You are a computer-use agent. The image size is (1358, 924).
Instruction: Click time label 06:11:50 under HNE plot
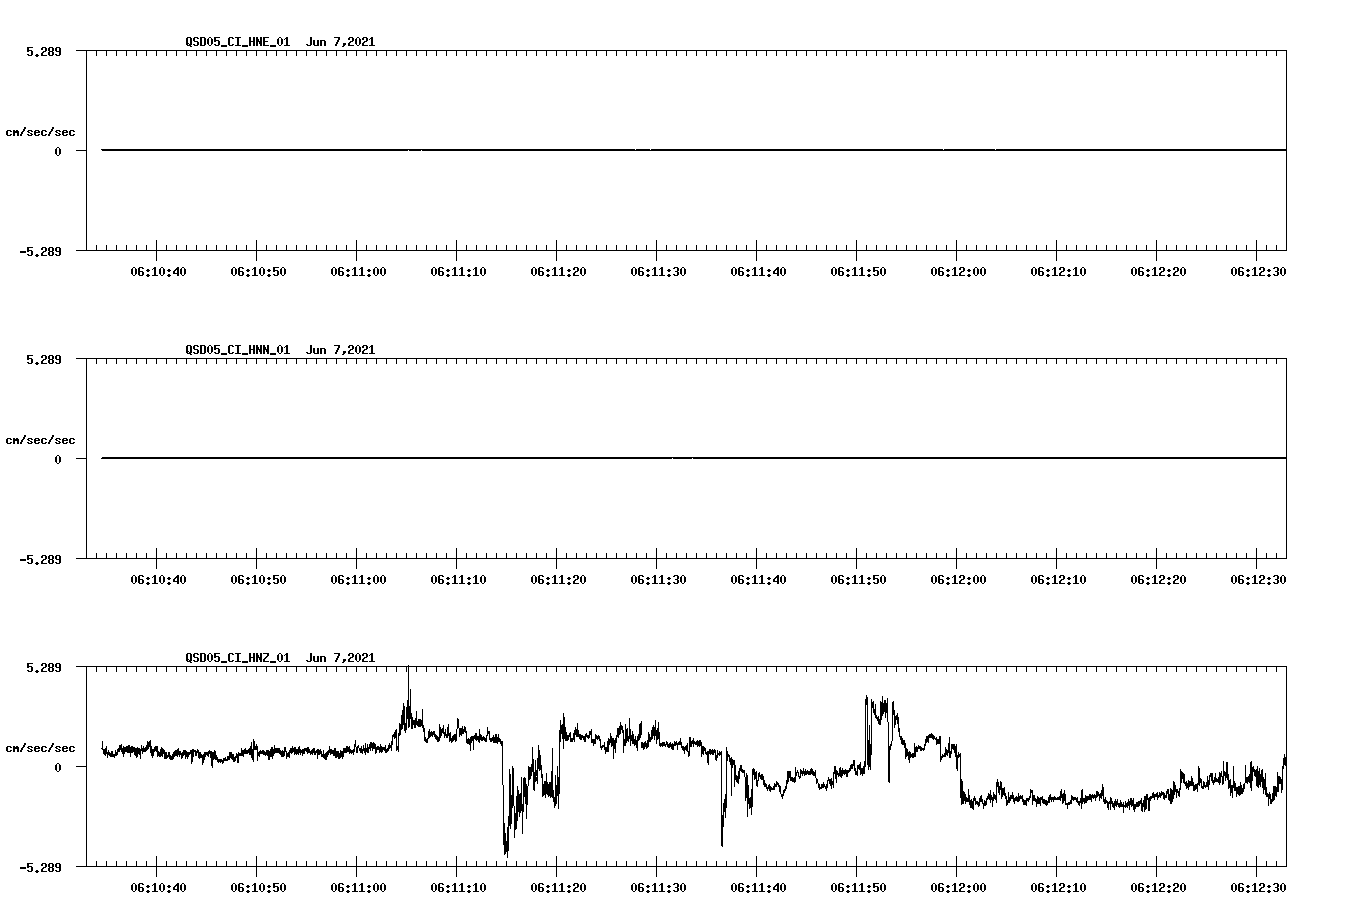(858, 272)
